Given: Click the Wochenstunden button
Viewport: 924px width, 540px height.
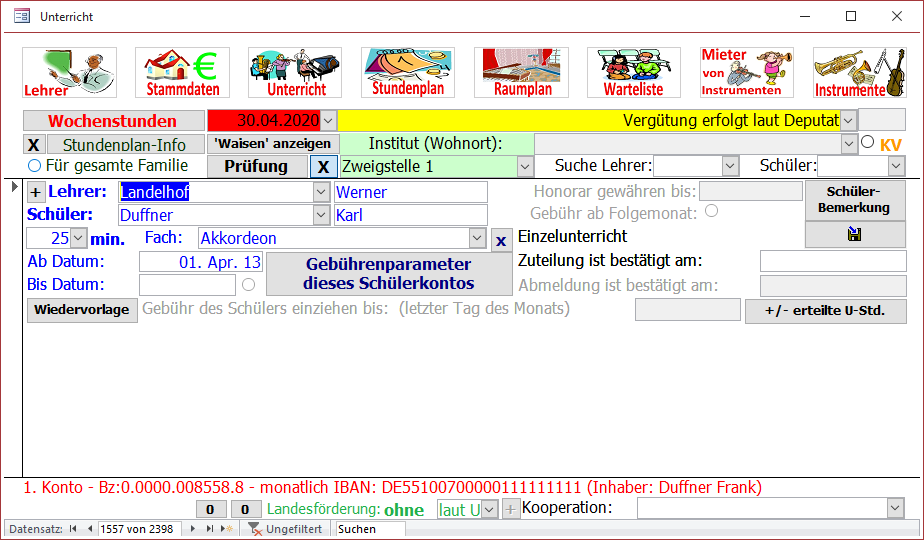Looking at the screenshot, I should click(x=113, y=121).
